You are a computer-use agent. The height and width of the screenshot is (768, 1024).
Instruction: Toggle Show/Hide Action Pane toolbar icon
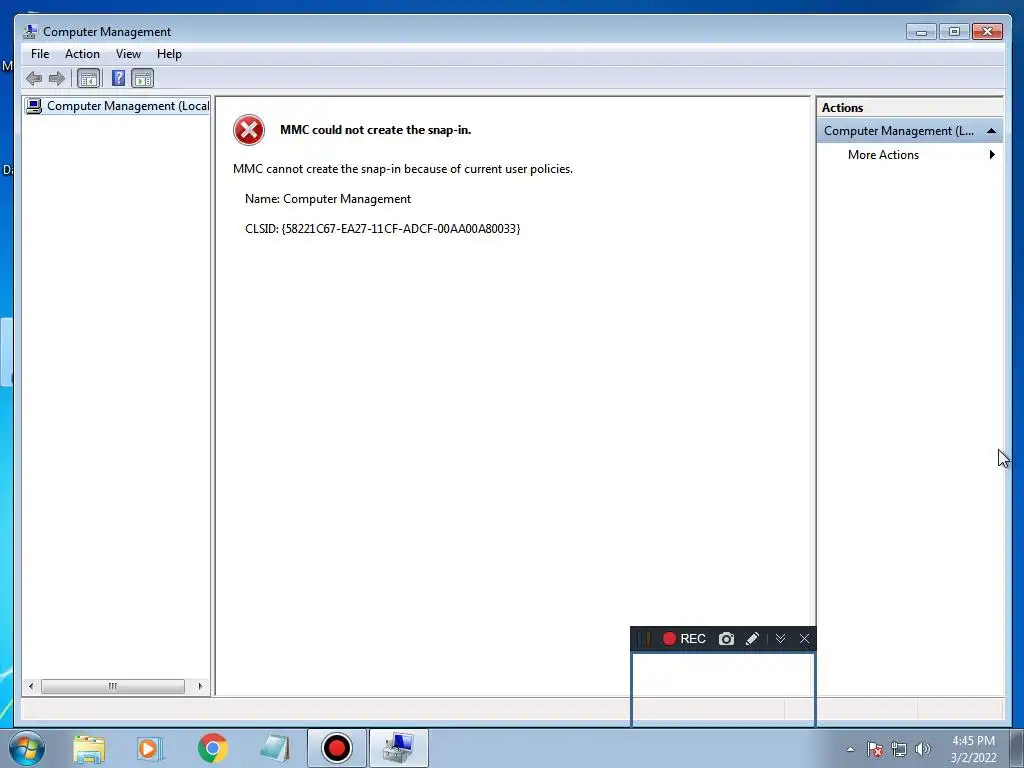(142, 79)
